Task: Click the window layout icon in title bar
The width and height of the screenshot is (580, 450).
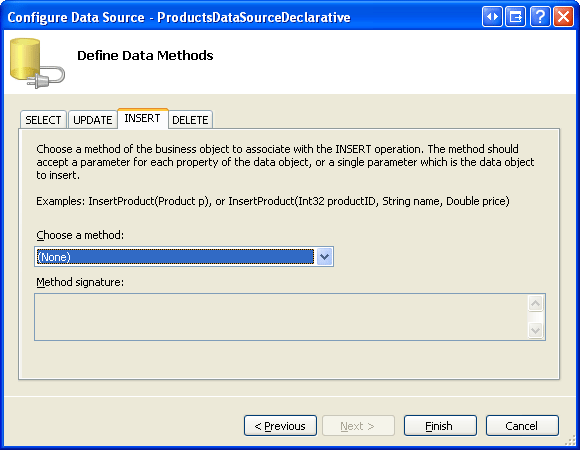Action: coord(516,17)
